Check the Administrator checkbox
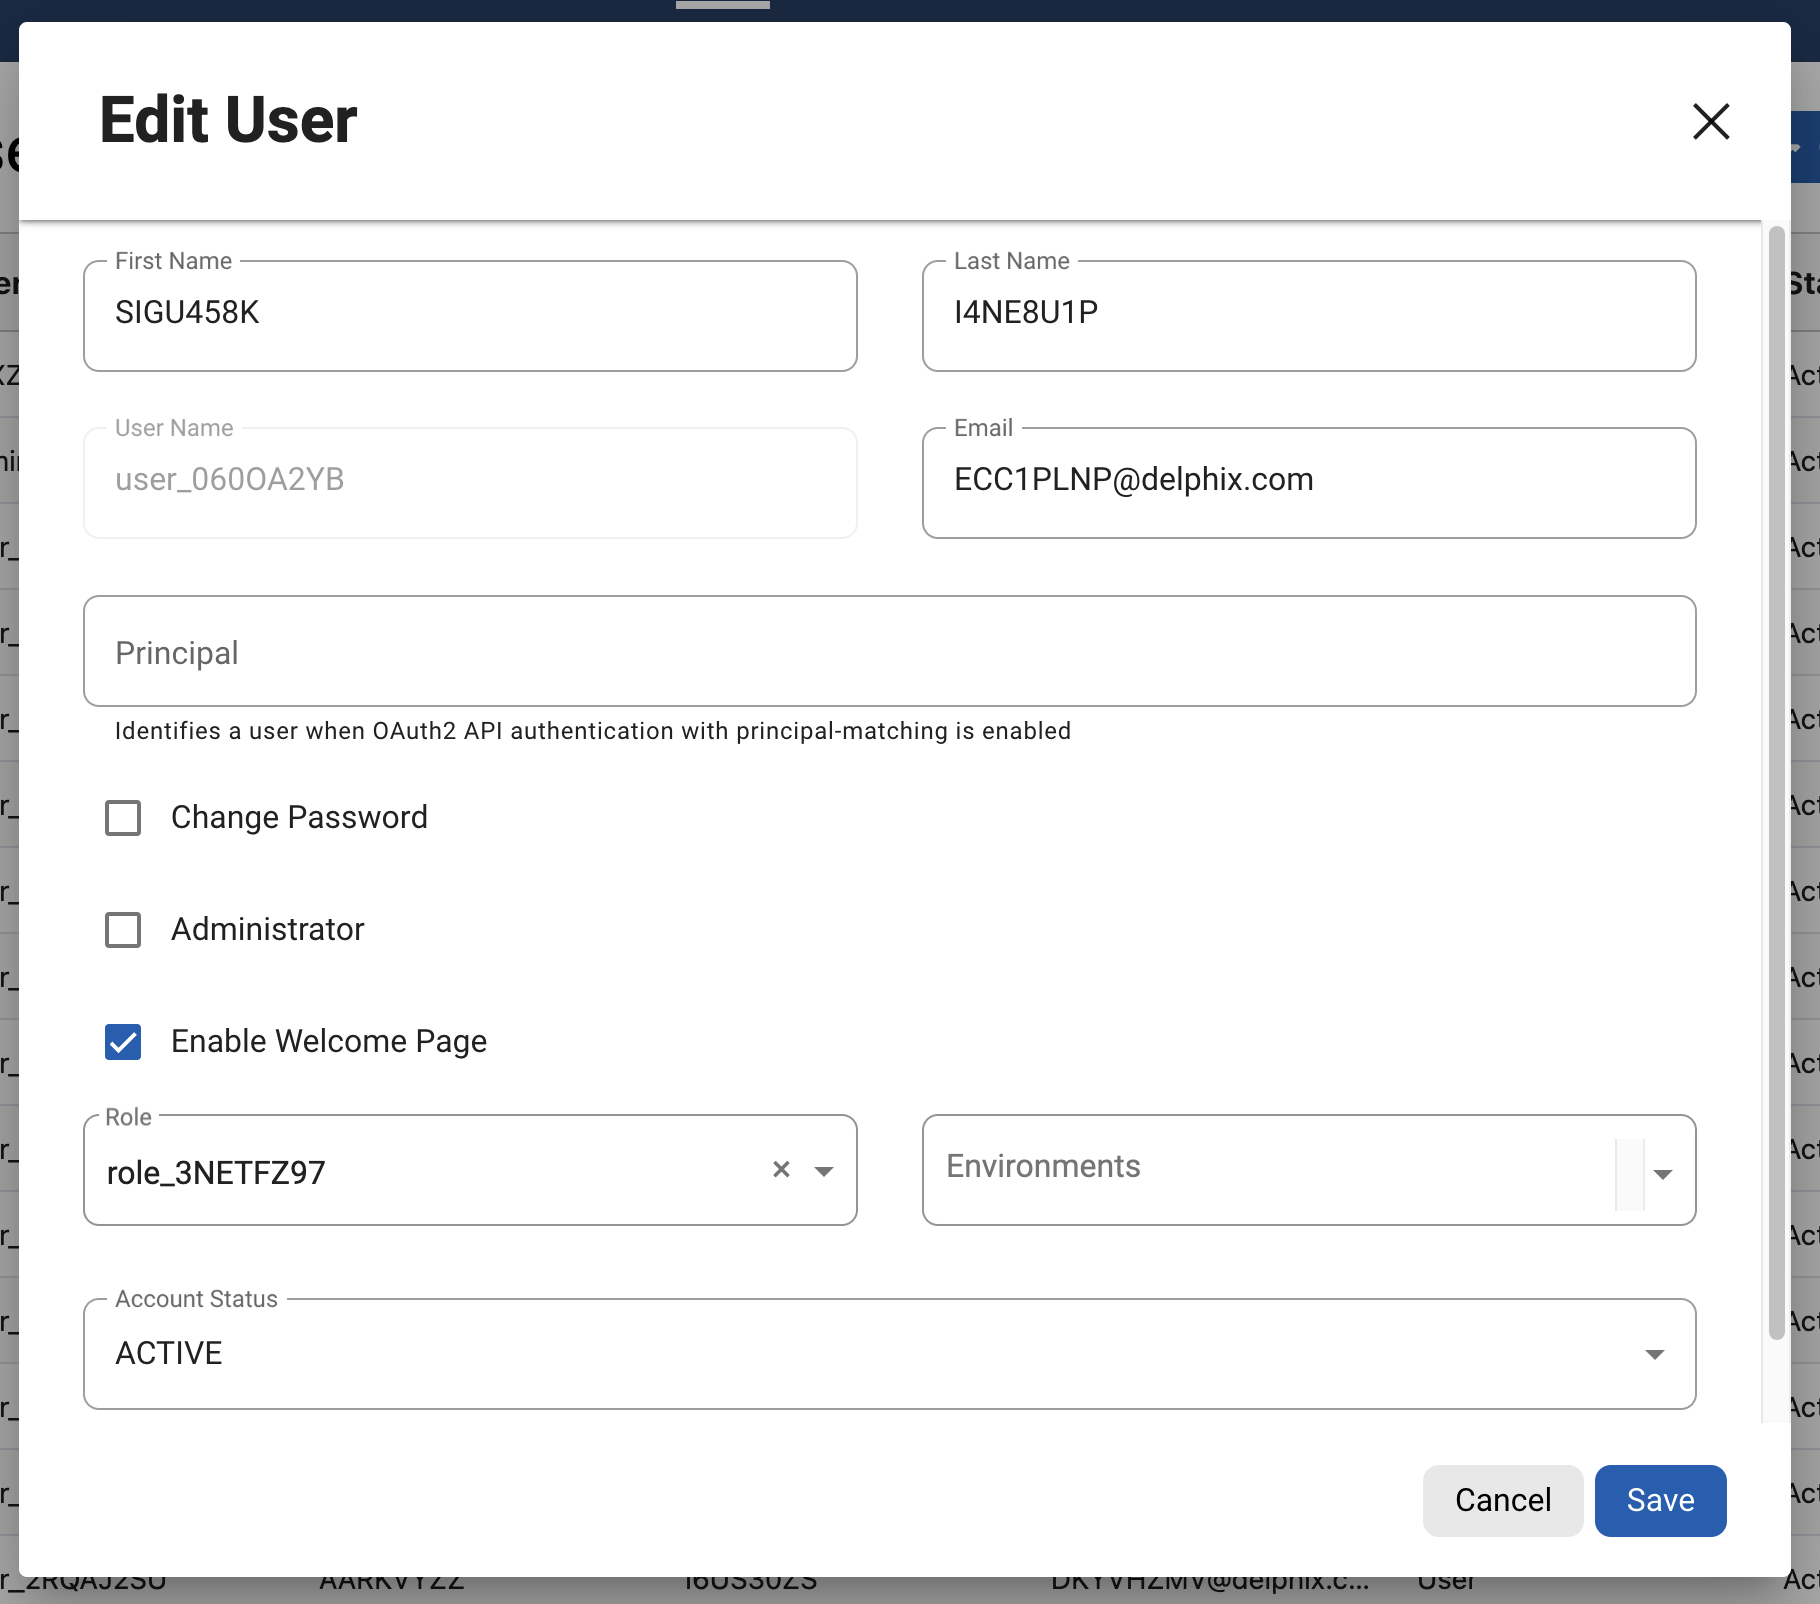The width and height of the screenshot is (1820, 1604). 123,930
